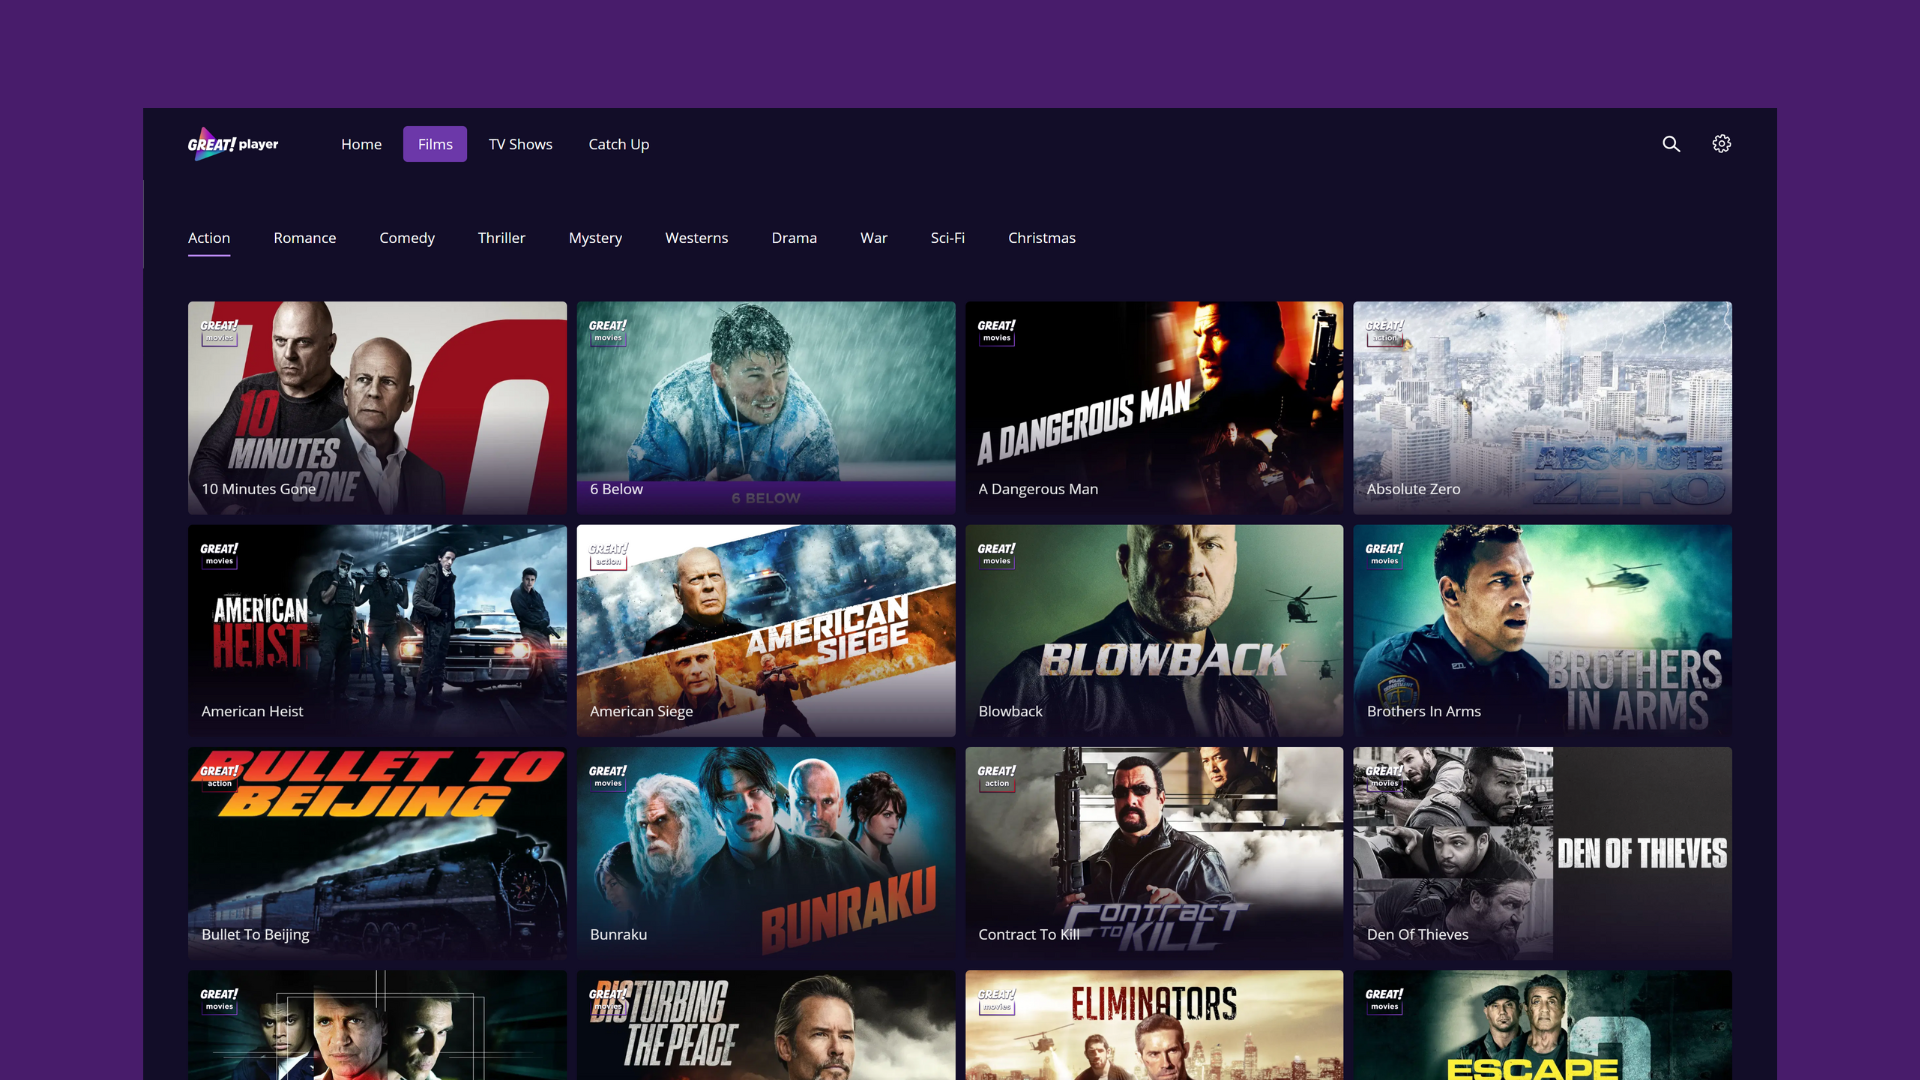1920x1080 pixels.
Task: Choose the Romance genre
Action: click(305, 238)
